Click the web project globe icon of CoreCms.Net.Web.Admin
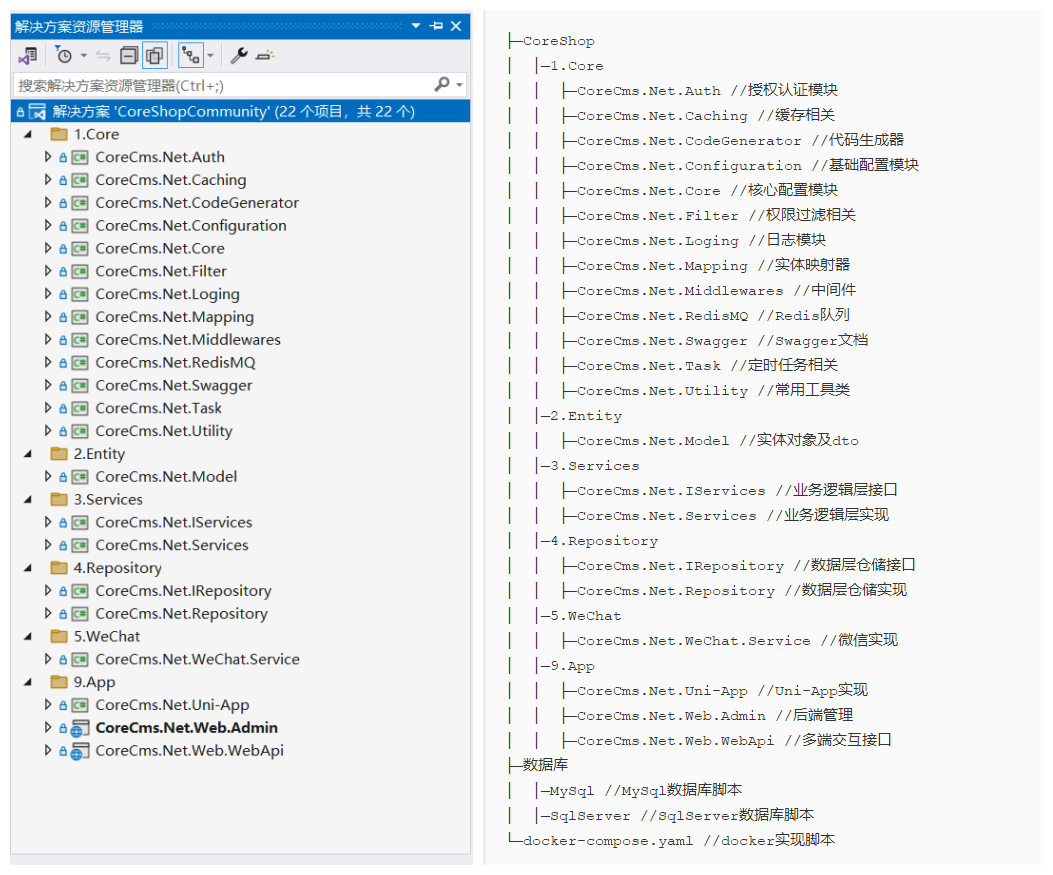The height and width of the screenshot is (875, 1053). (x=80, y=729)
